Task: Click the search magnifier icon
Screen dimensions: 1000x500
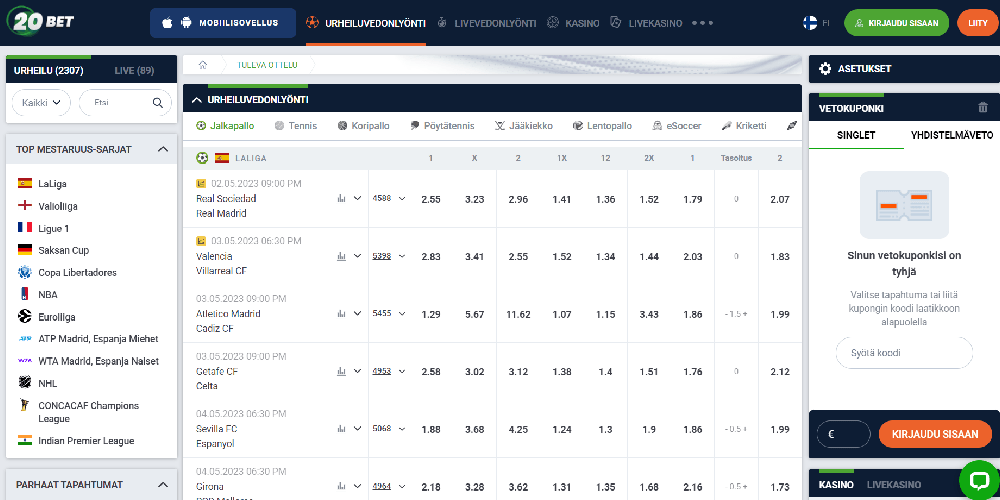Action: click(158, 102)
